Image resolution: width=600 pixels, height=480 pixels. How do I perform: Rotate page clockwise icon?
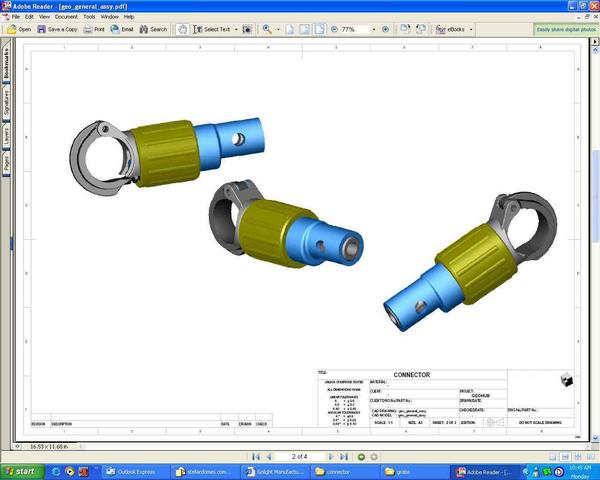[405, 29]
